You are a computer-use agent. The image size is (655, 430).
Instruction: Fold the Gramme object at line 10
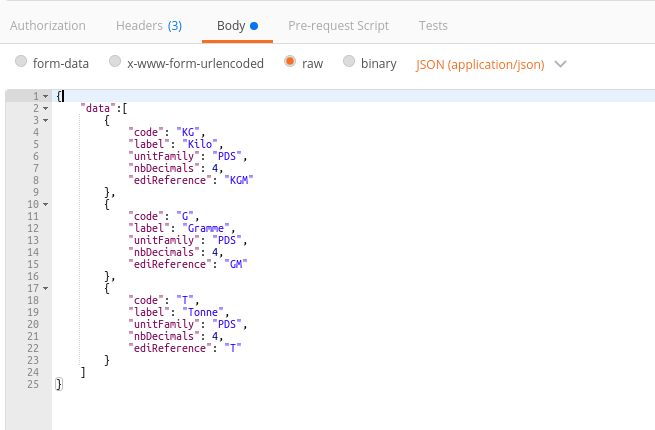pyautogui.click(x=46, y=204)
